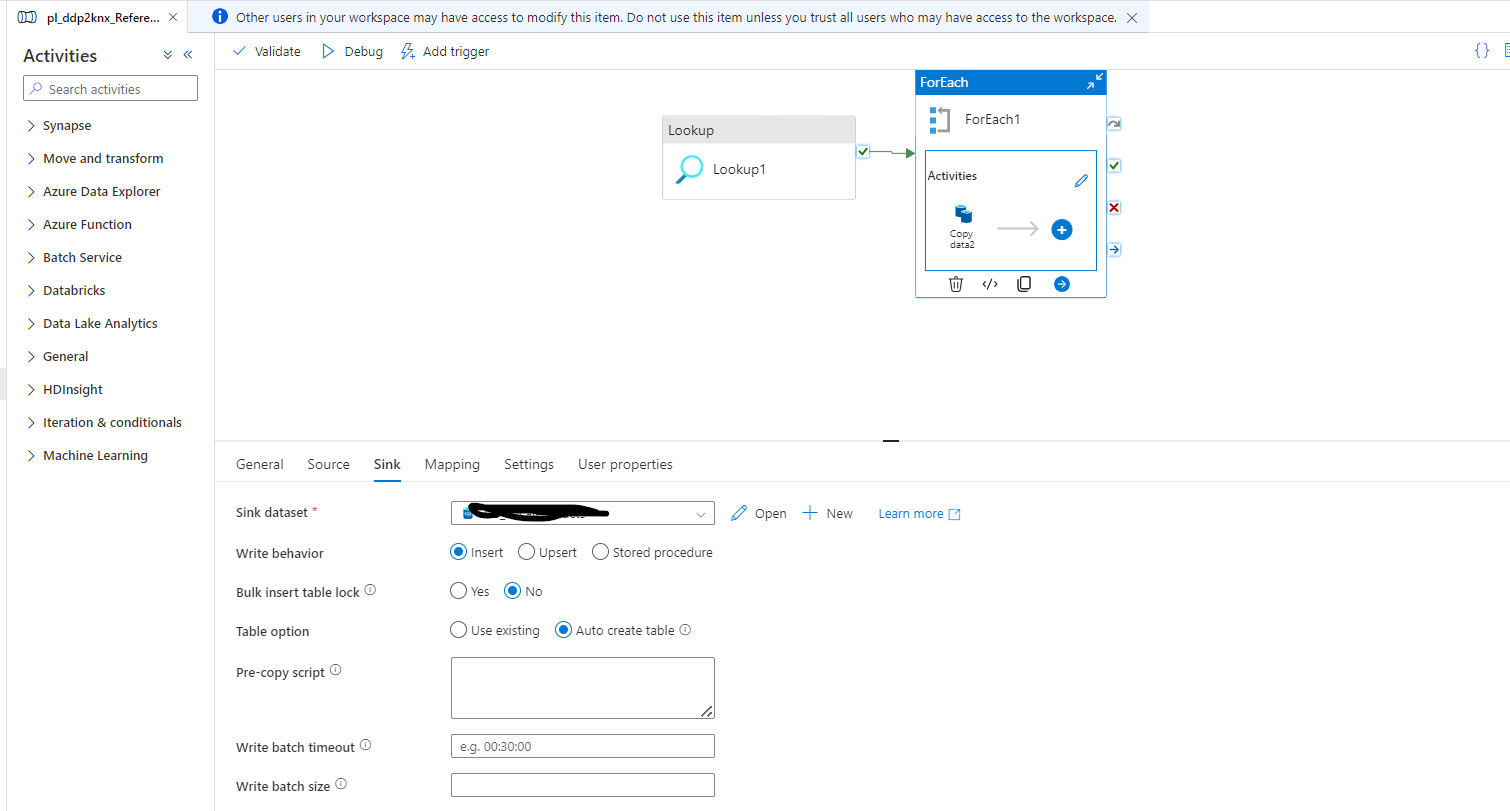The width and height of the screenshot is (1510, 811).
Task: Clone ForEach1 with the copy icon
Action: coord(1023,284)
